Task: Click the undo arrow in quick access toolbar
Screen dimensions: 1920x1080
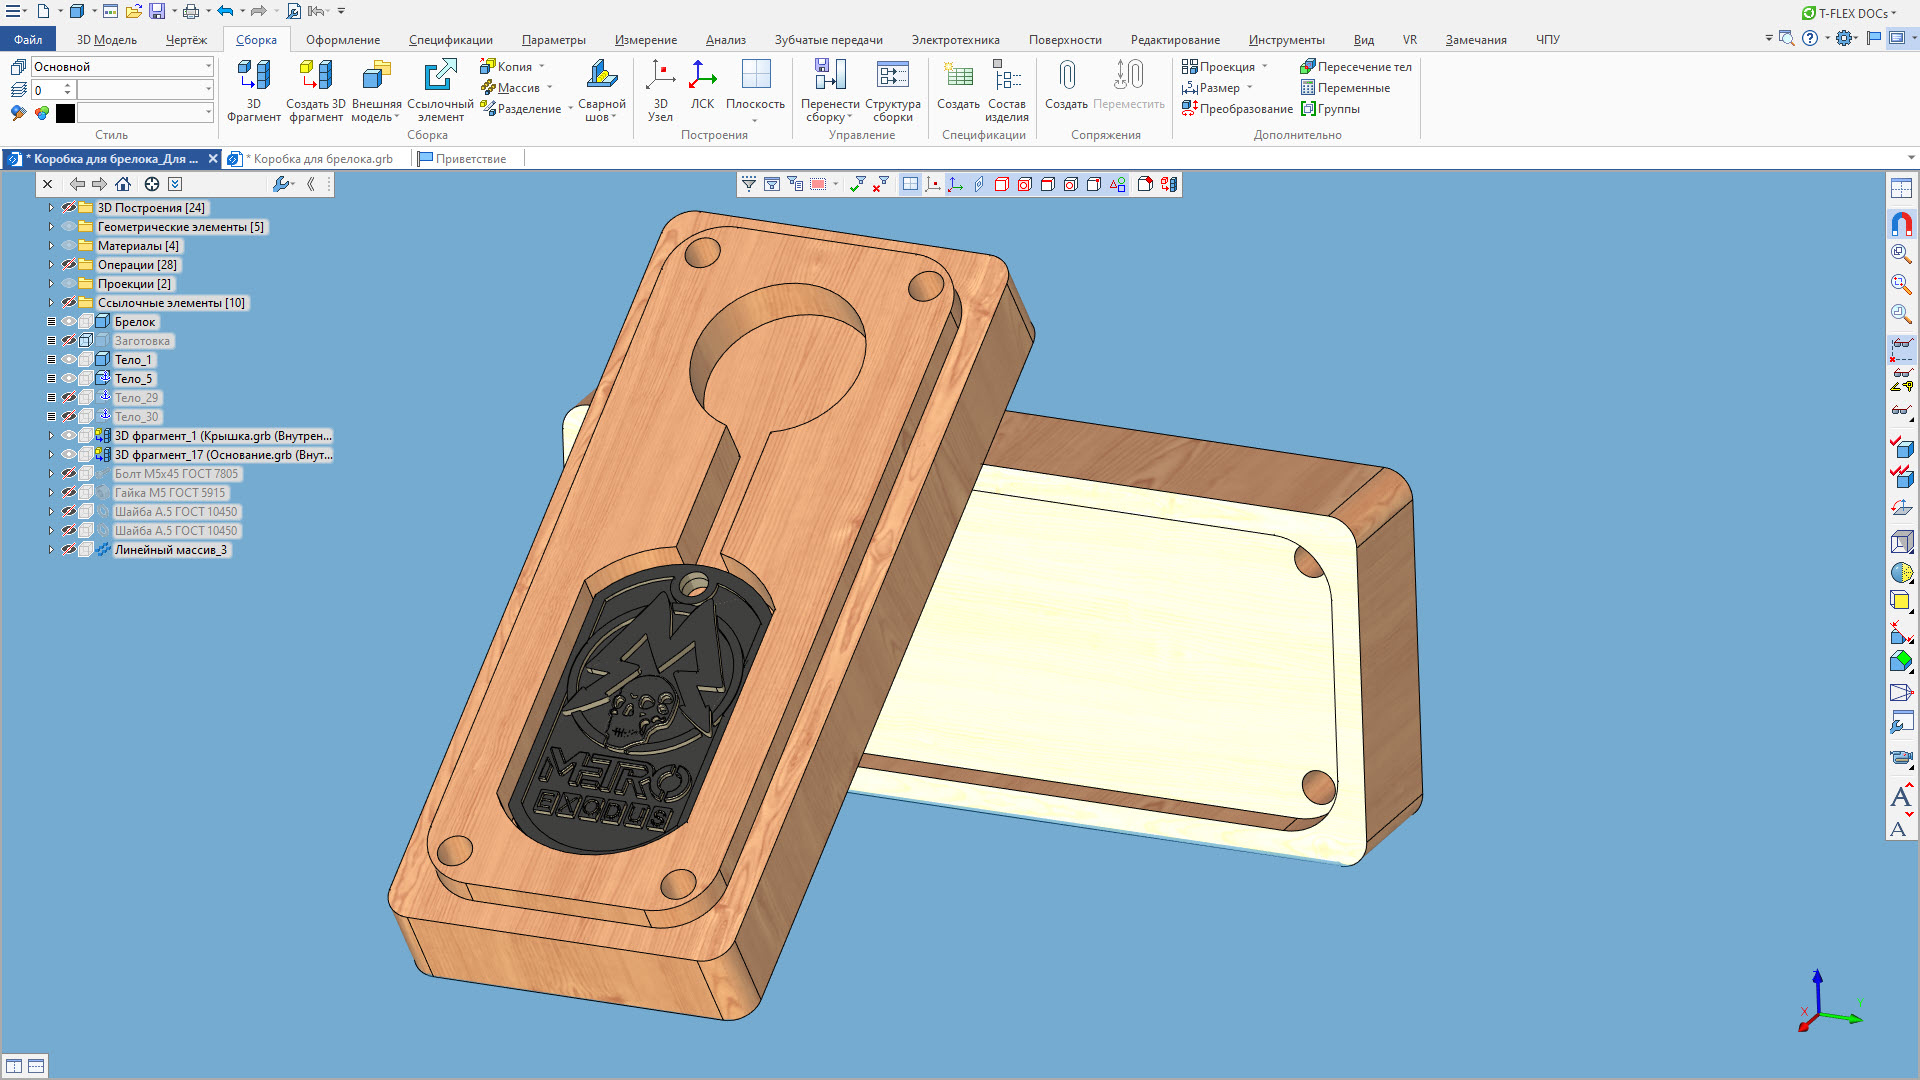Action: 225,11
